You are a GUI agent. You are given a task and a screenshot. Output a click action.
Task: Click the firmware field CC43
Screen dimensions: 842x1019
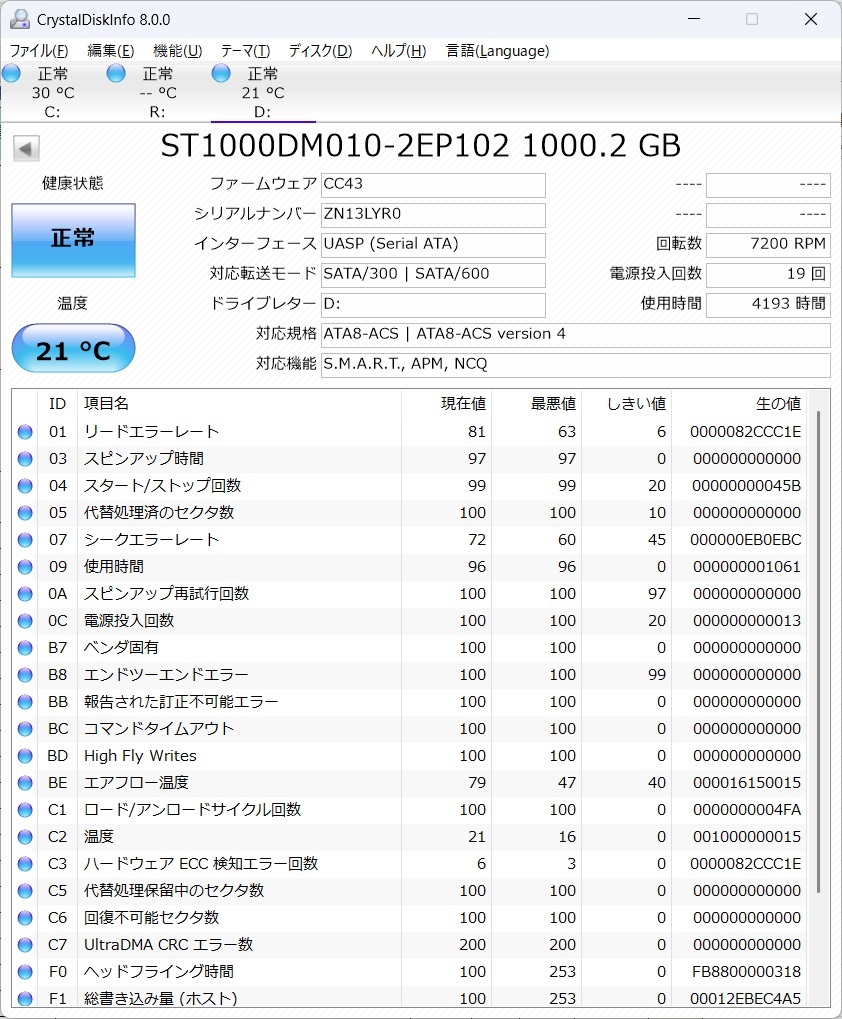[433, 185]
